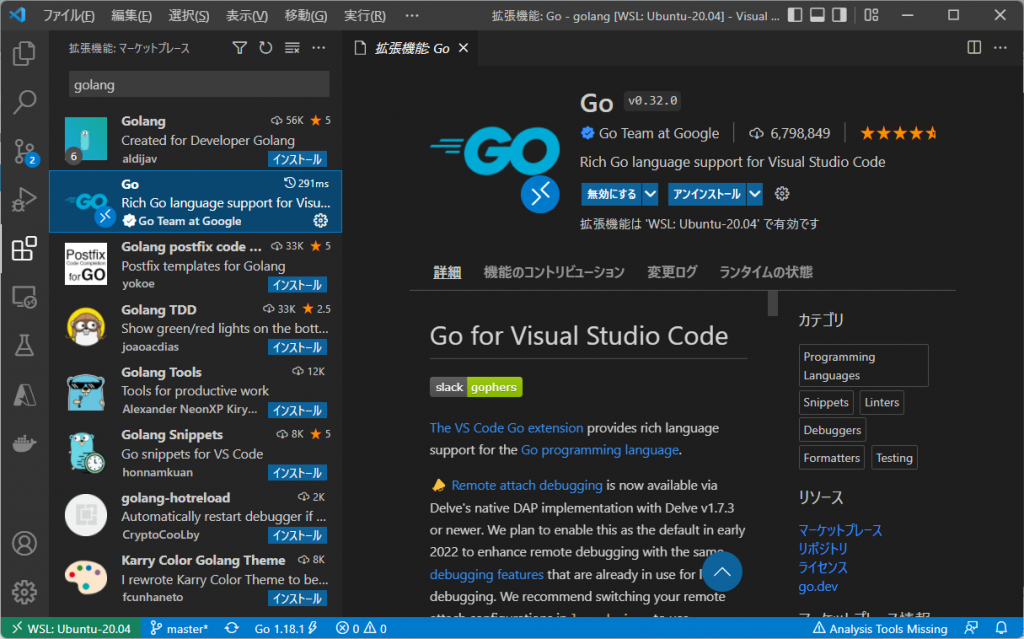Focus the extension search box containing golang
The width and height of the screenshot is (1024, 639).
pos(199,85)
